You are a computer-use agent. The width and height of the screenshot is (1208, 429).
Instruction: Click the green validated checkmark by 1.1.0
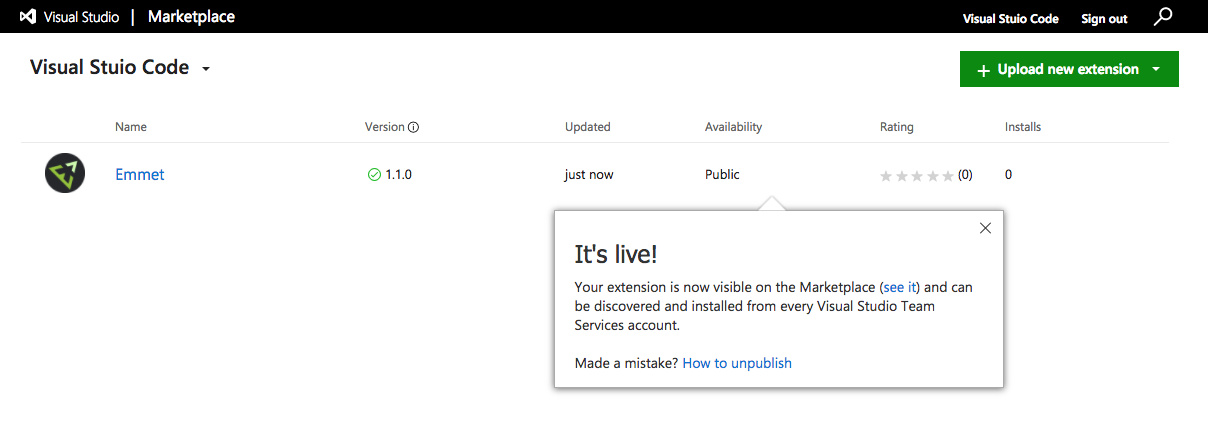click(374, 174)
